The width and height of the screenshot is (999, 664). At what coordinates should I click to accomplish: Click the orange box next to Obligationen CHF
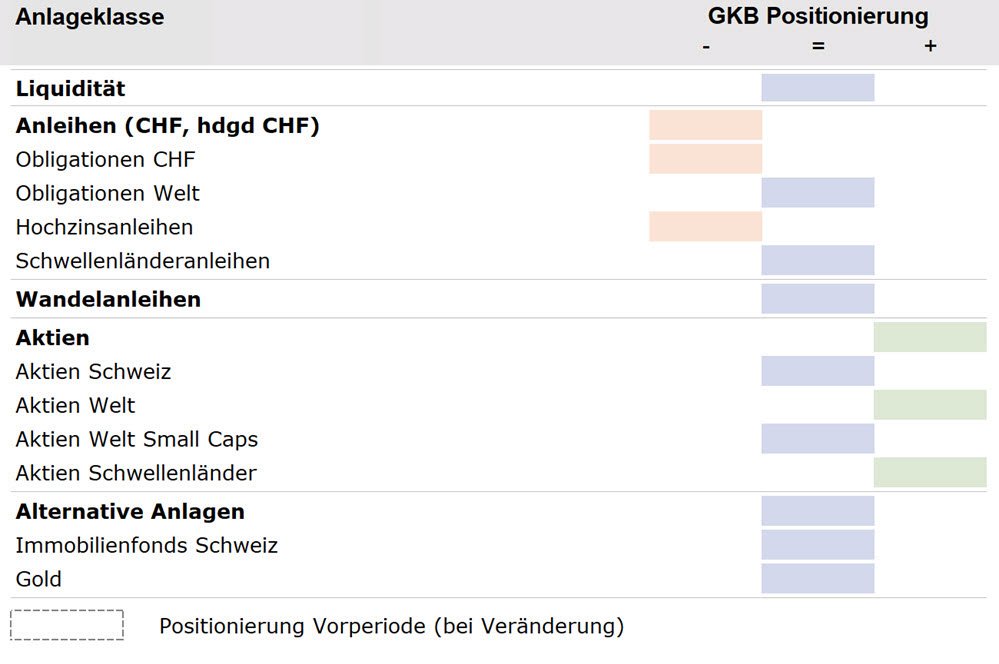coord(705,159)
